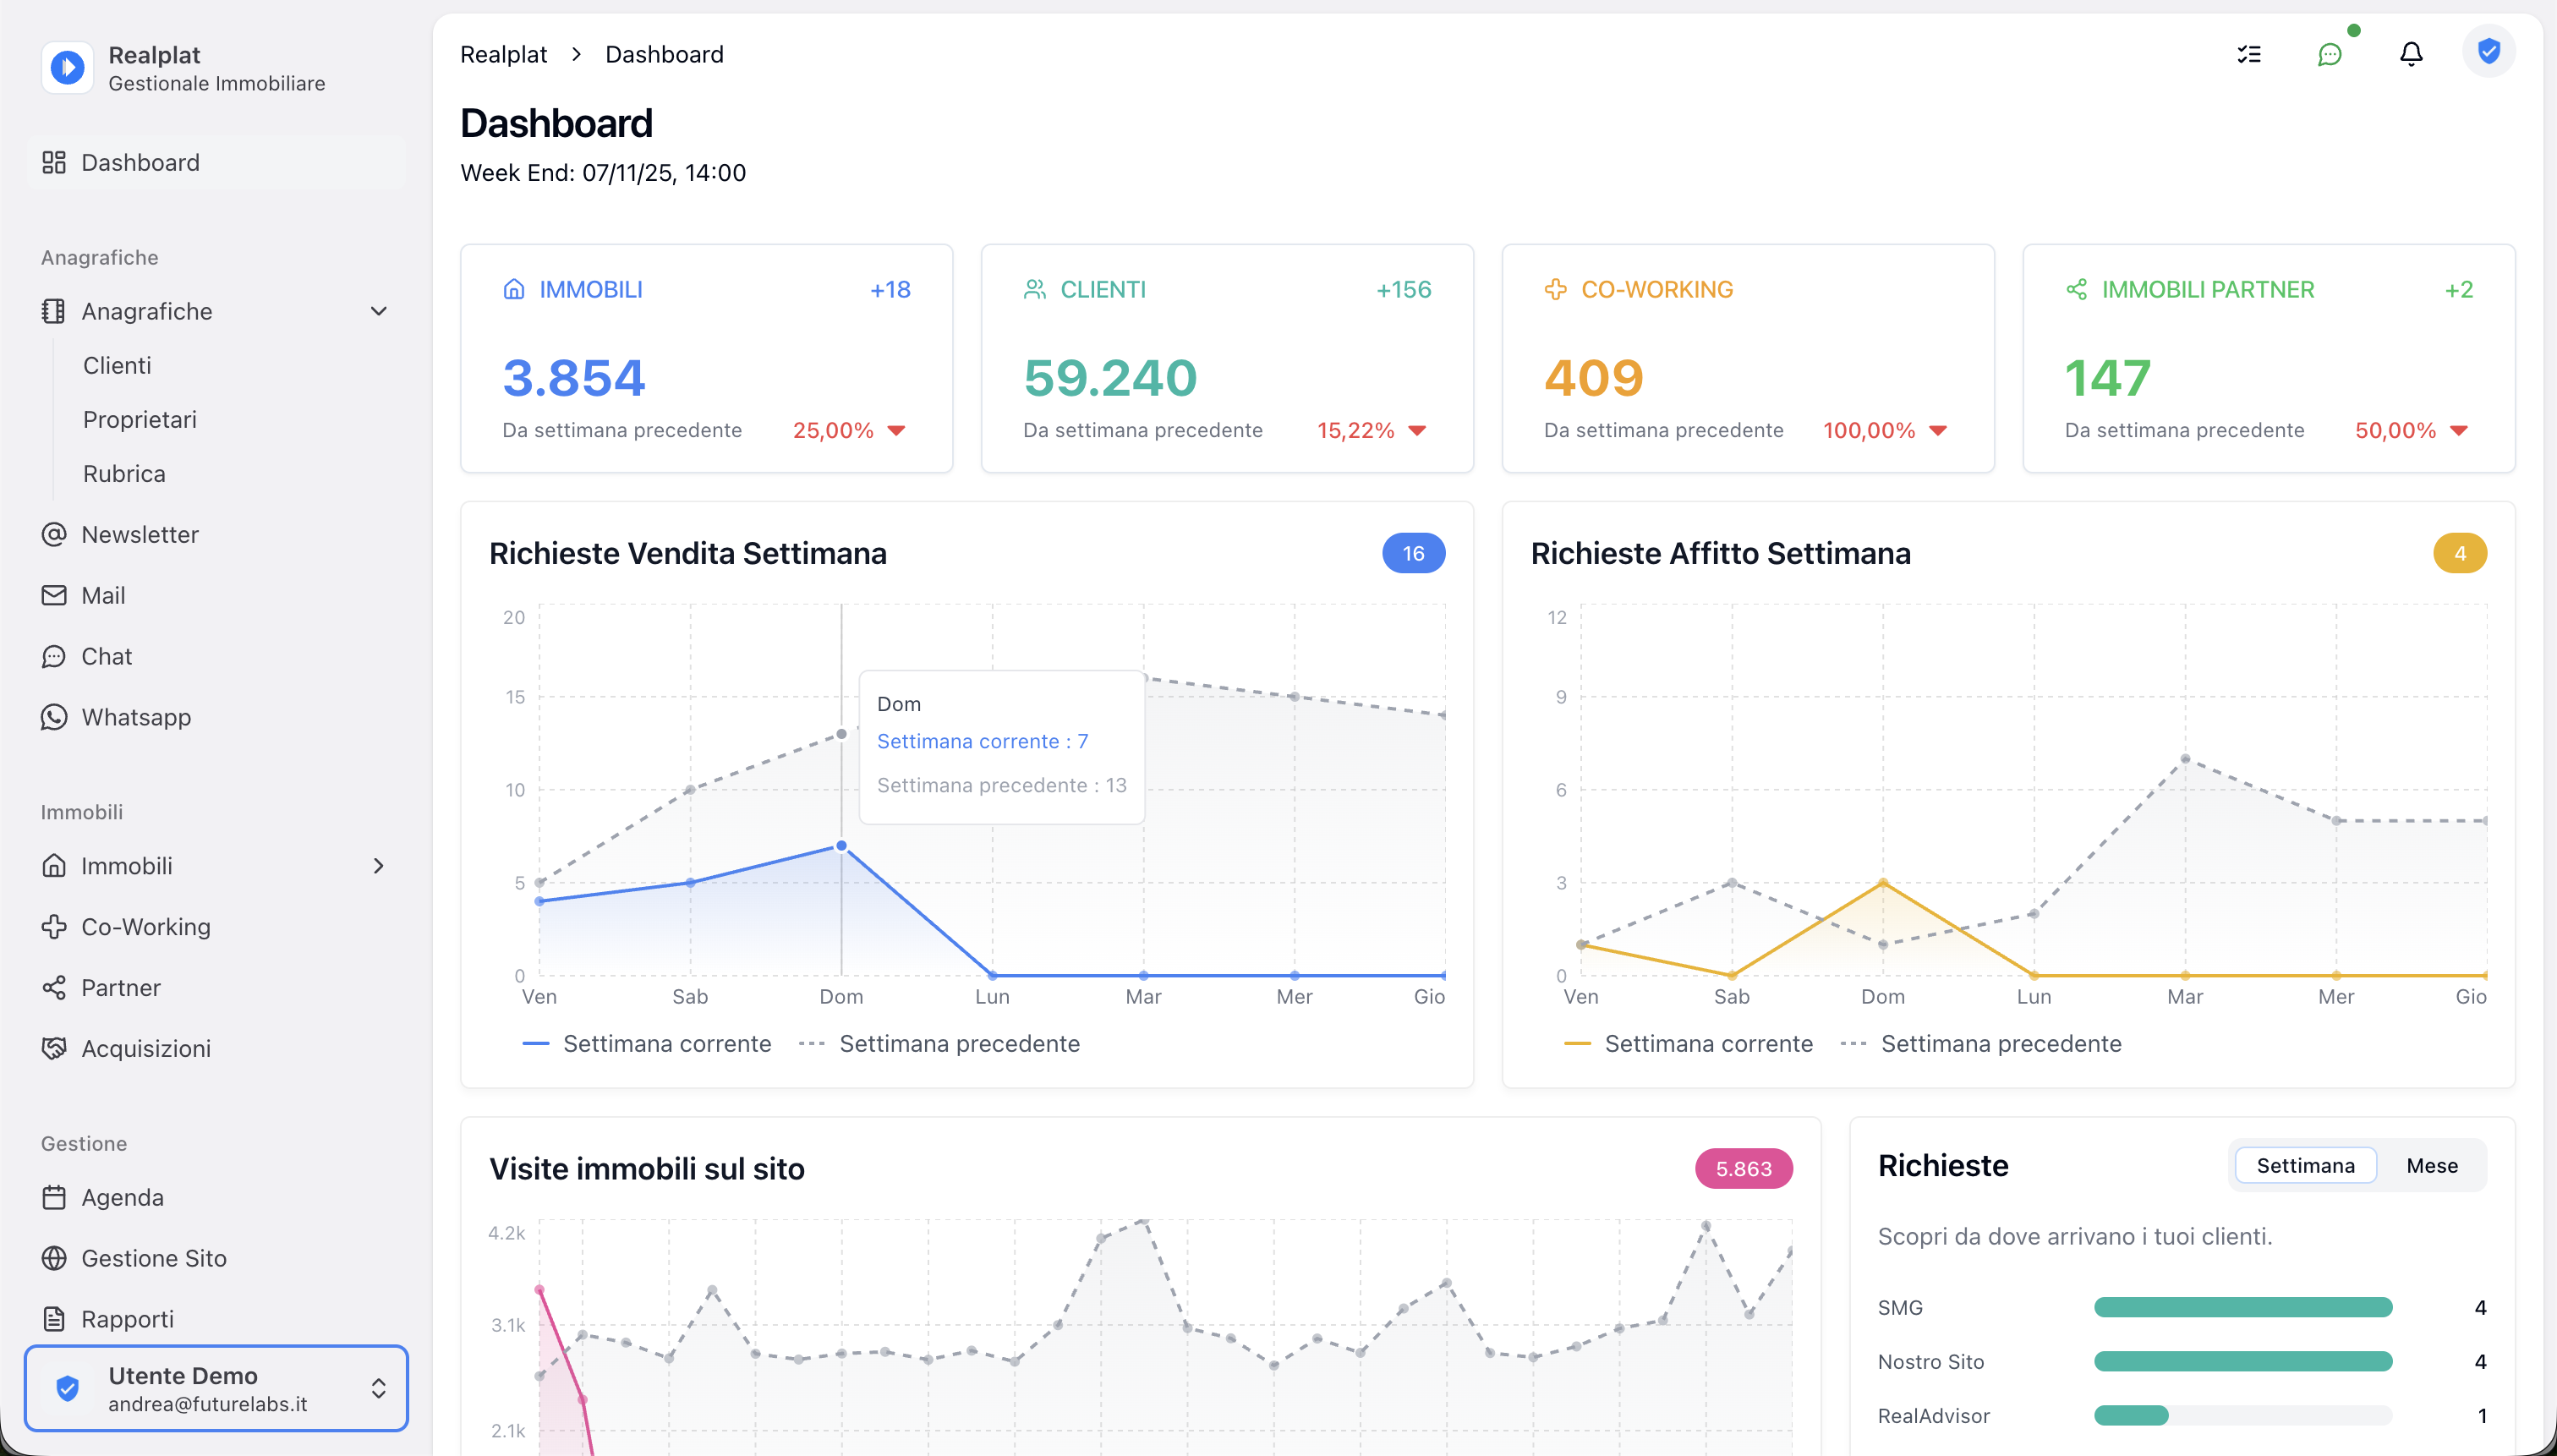
Task: Click the notifications bell icon
Action: click(x=2411, y=54)
